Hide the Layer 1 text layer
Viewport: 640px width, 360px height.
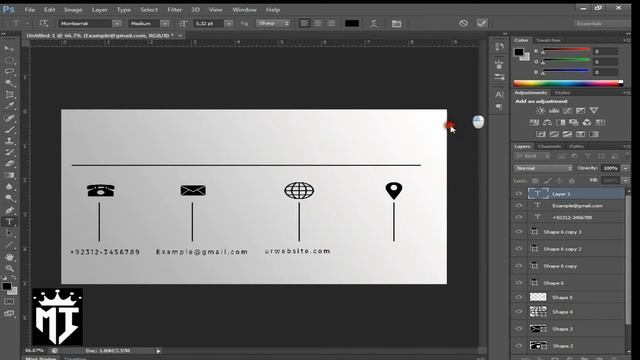pos(519,194)
